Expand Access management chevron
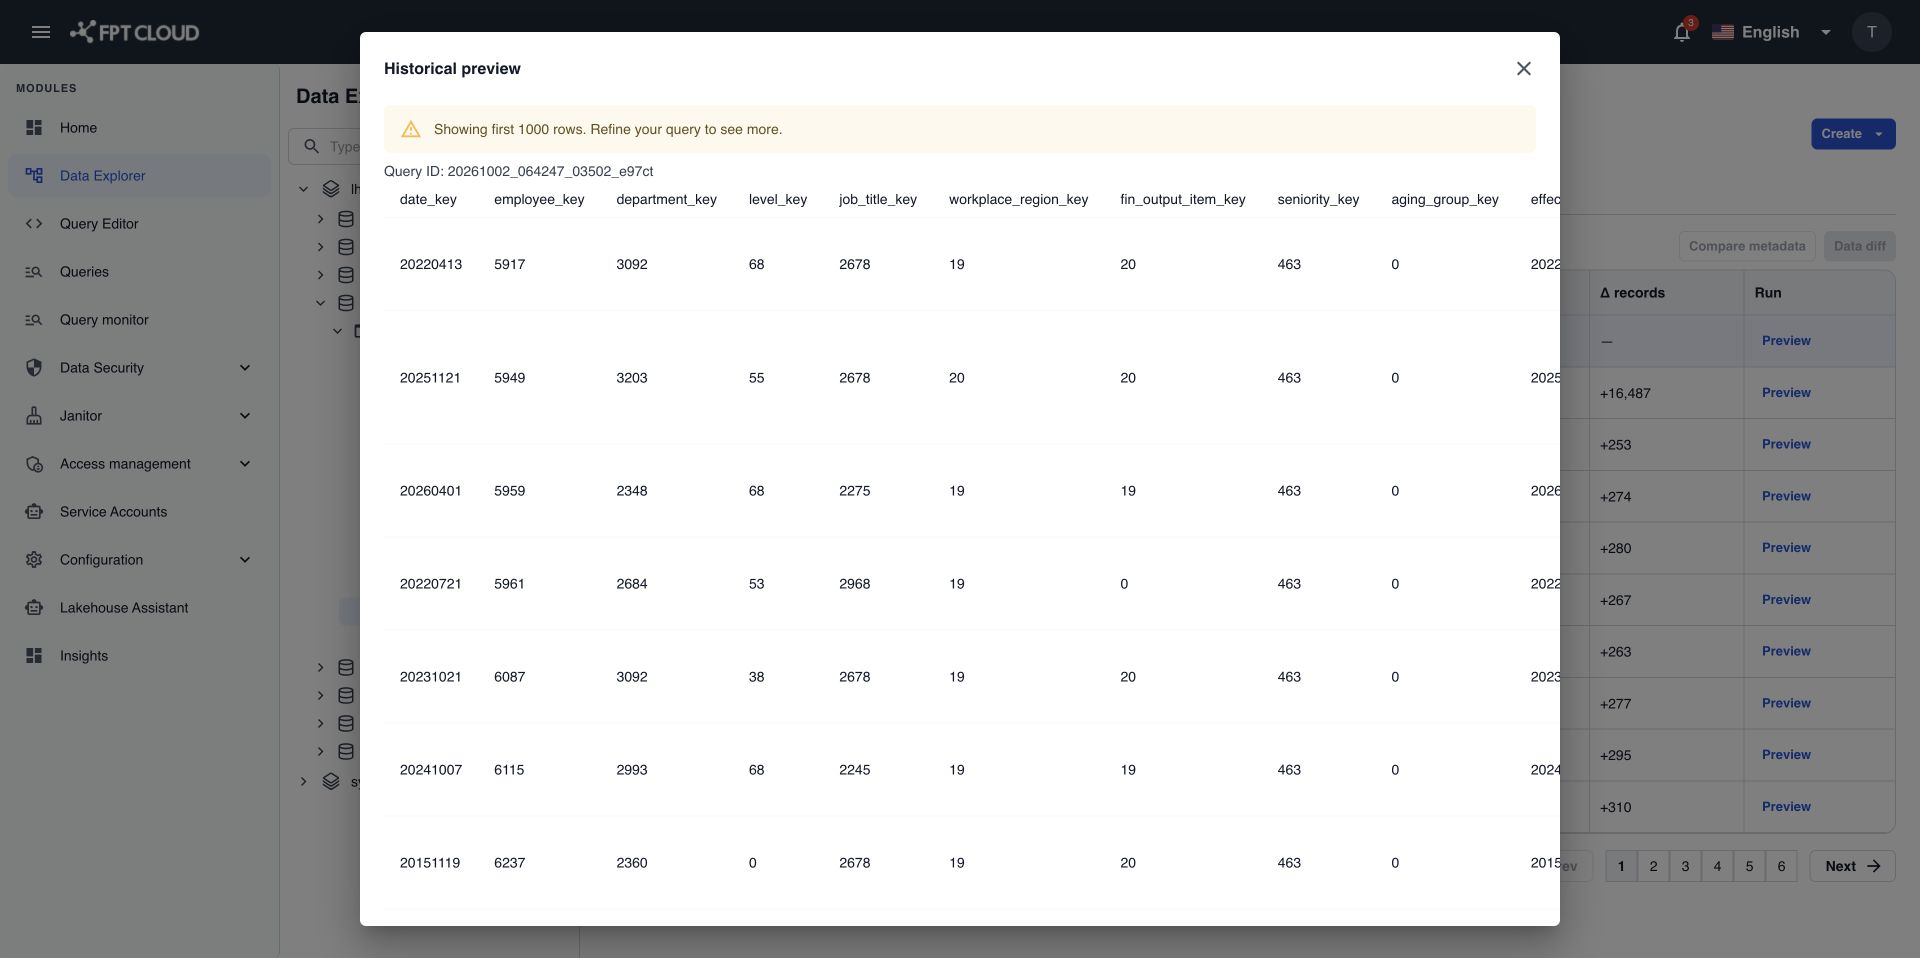Screen dimensions: 1920x958 click(245, 464)
